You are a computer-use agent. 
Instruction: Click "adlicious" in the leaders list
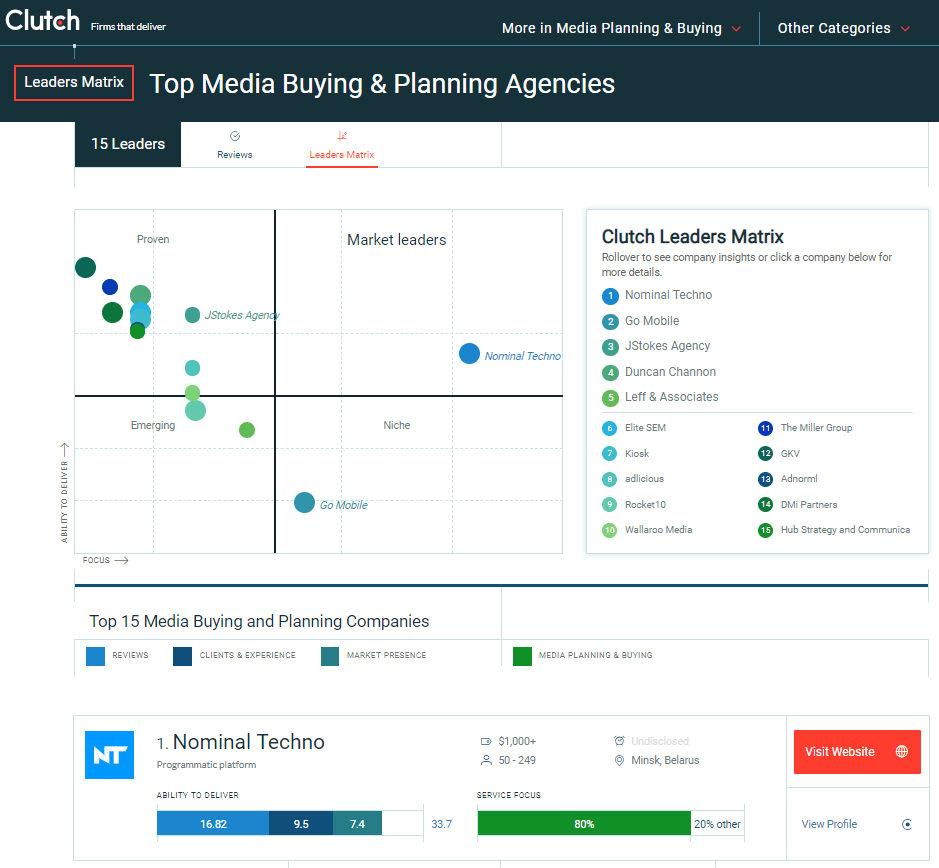click(x=644, y=479)
